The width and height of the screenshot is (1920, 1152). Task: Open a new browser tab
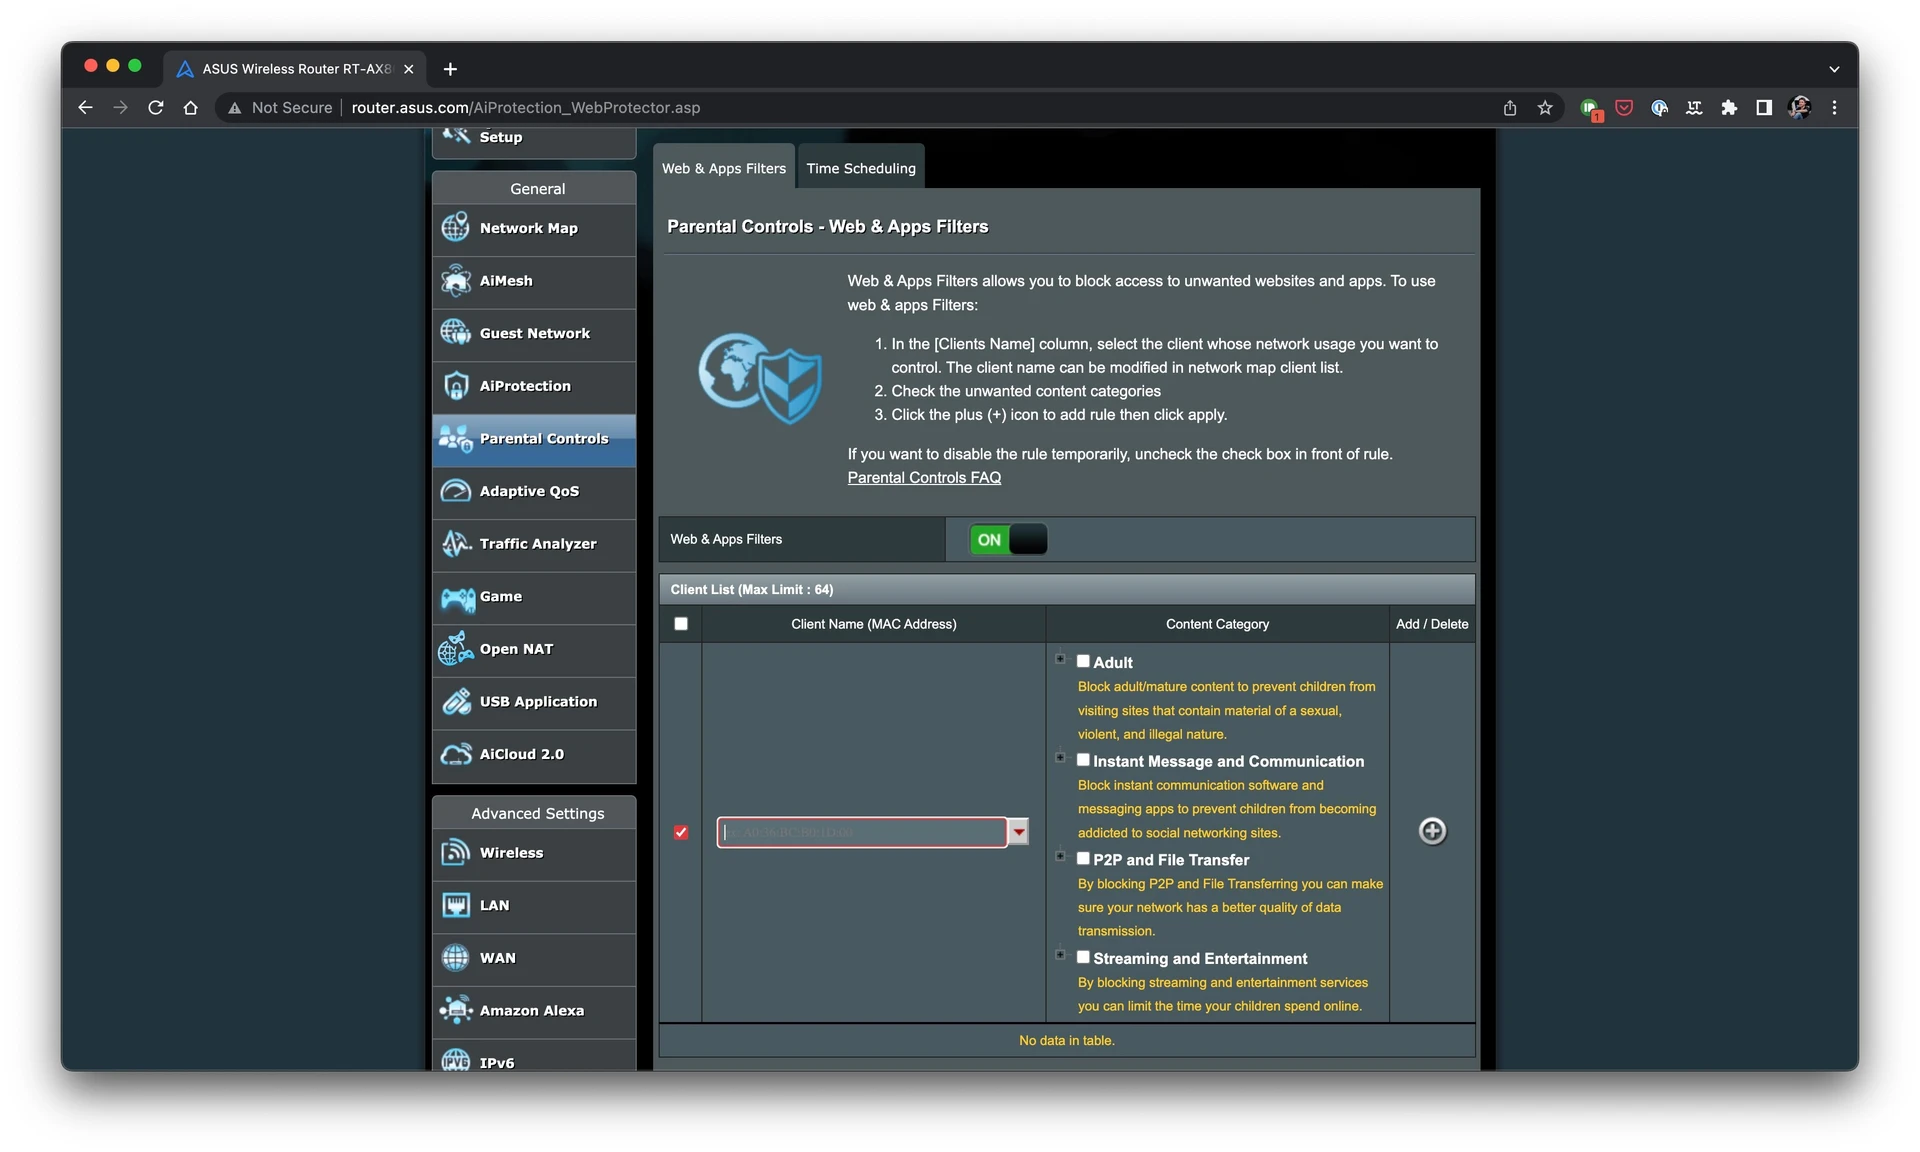coord(450,69)
